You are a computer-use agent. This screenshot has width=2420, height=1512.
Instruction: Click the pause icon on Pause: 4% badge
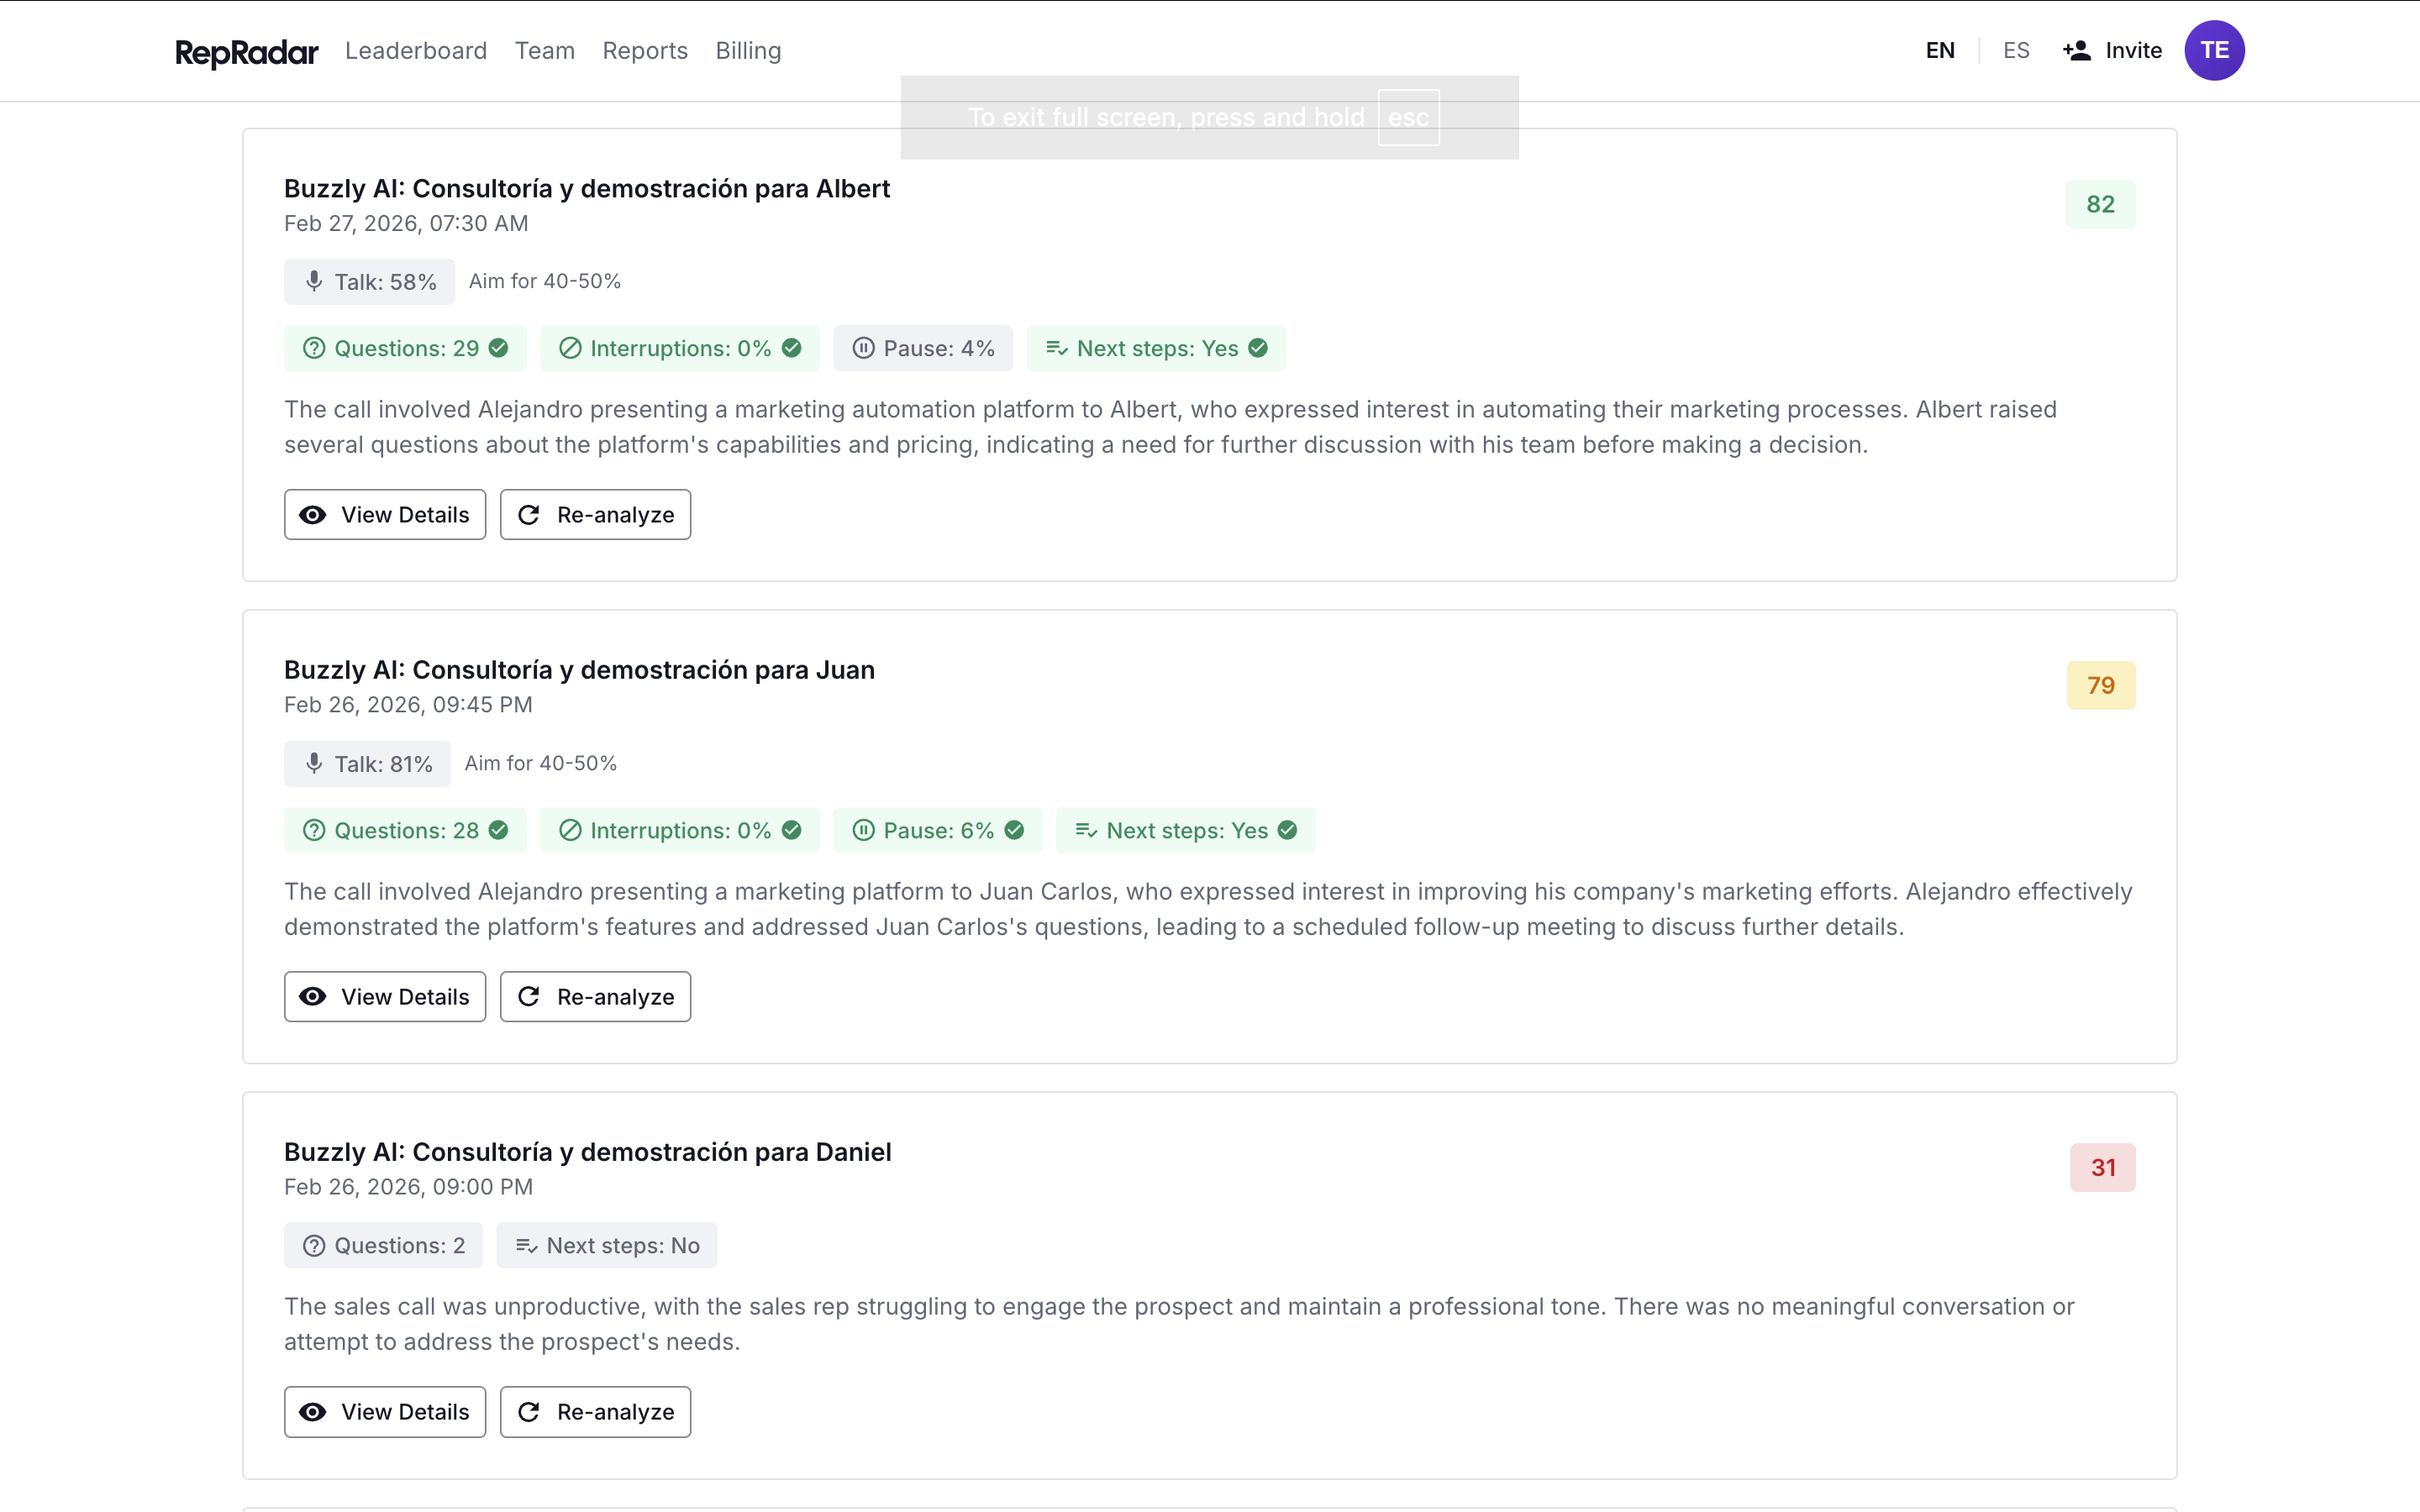pos(864,347)
